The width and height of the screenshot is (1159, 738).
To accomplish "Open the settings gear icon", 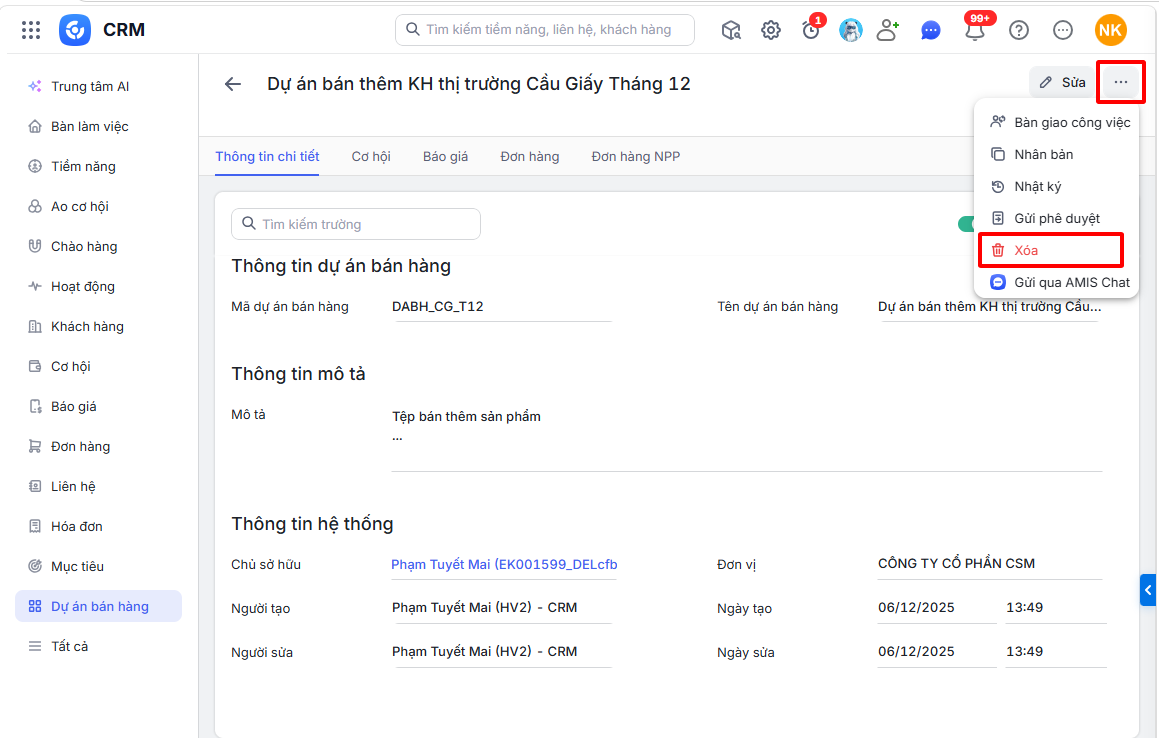I will (x=771, y=30).
